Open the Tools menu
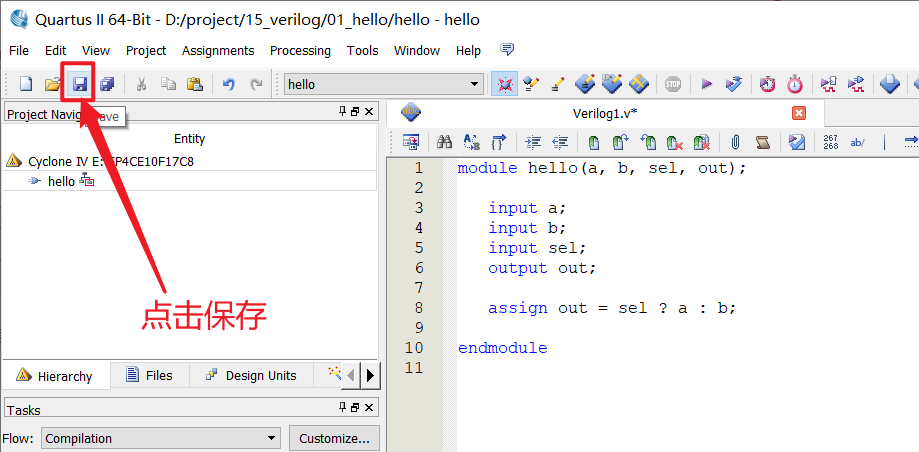 click(362, 51)
